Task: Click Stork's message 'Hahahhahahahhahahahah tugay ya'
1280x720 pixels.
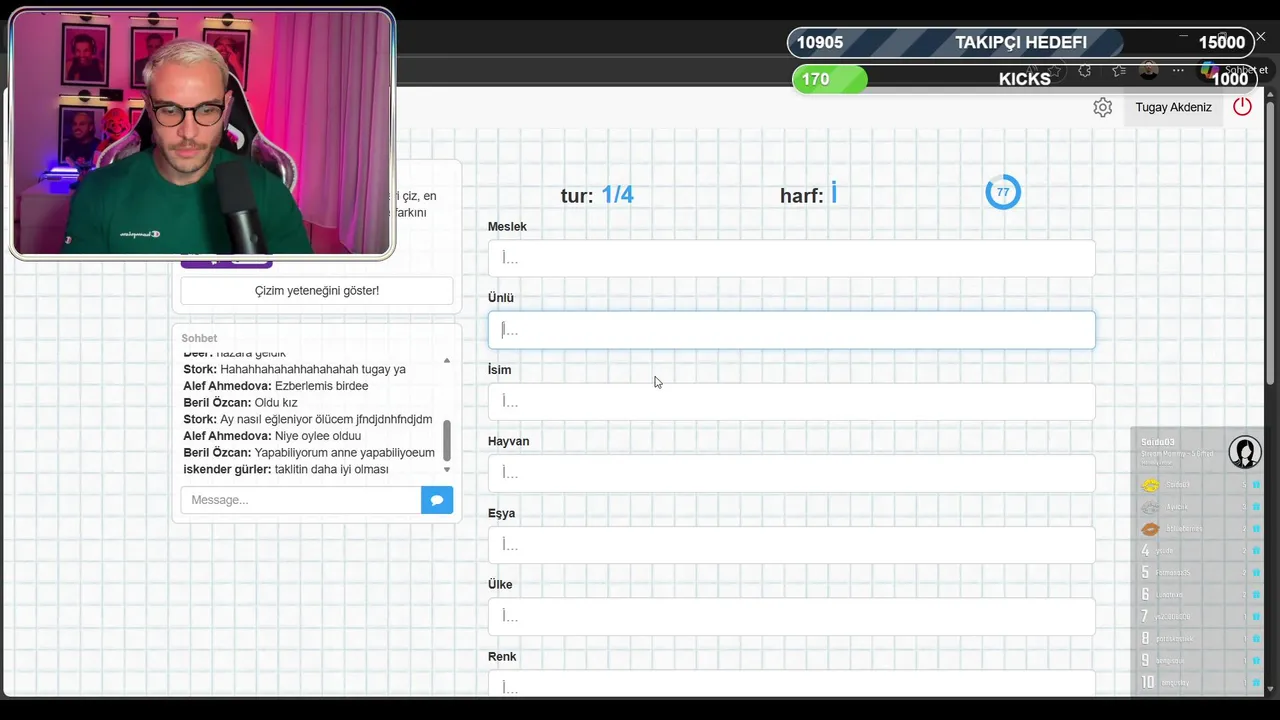Action: 313,369
